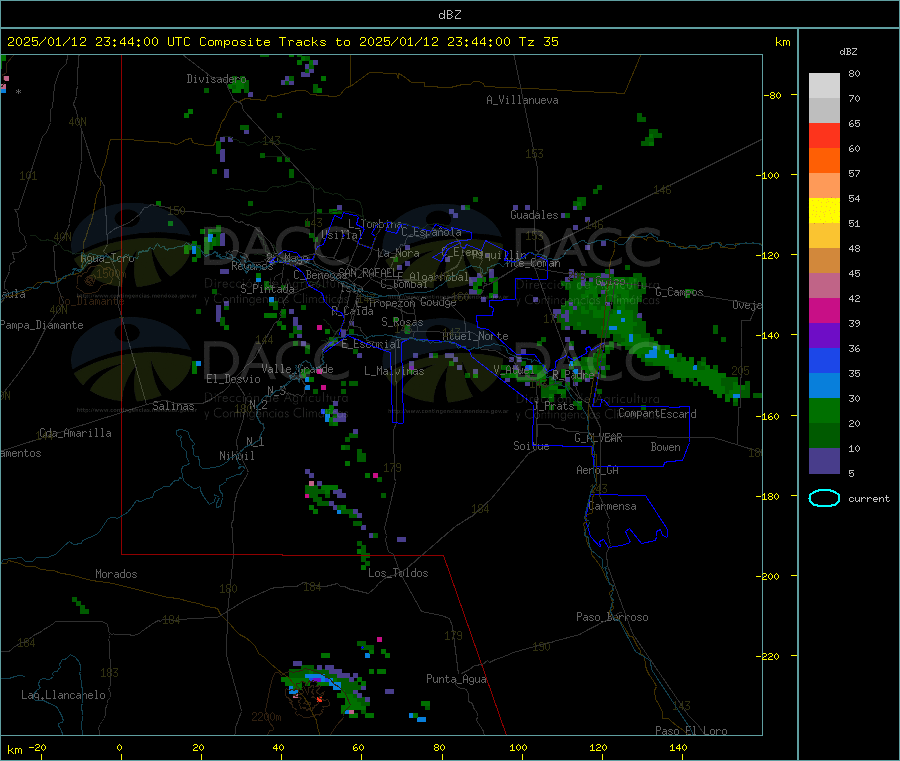Viewport: 900px width, 761px height.
Task: Click the 10 dBZ slate-purple swatch
Action: [x=824, y=461]
